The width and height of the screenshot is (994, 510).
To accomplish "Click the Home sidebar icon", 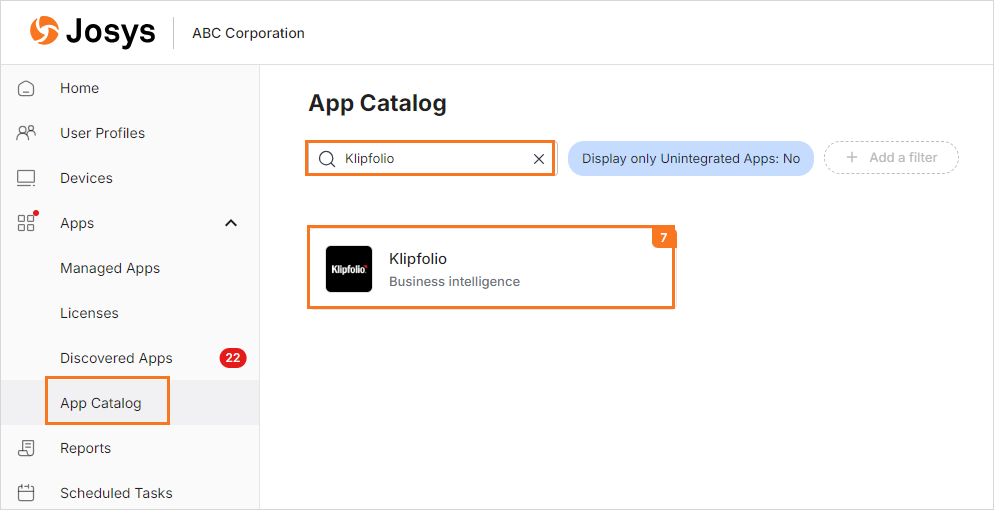I will click(x=26, y=88).
